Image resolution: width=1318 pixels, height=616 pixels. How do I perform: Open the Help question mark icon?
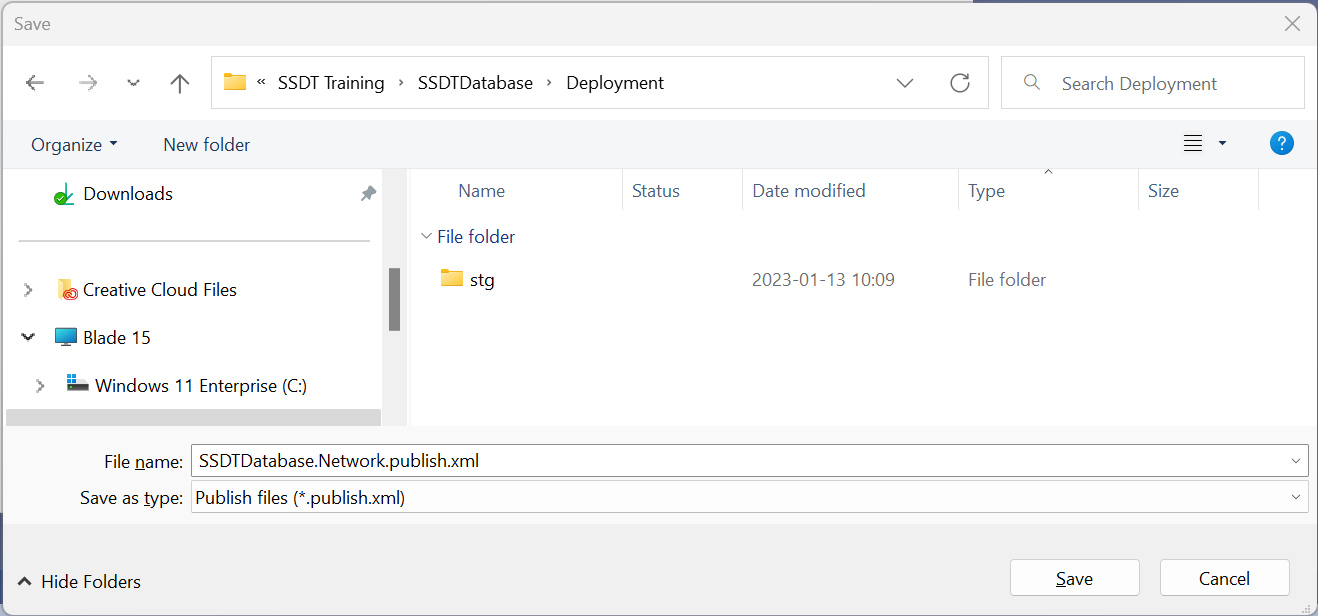tap(1281, 144)
